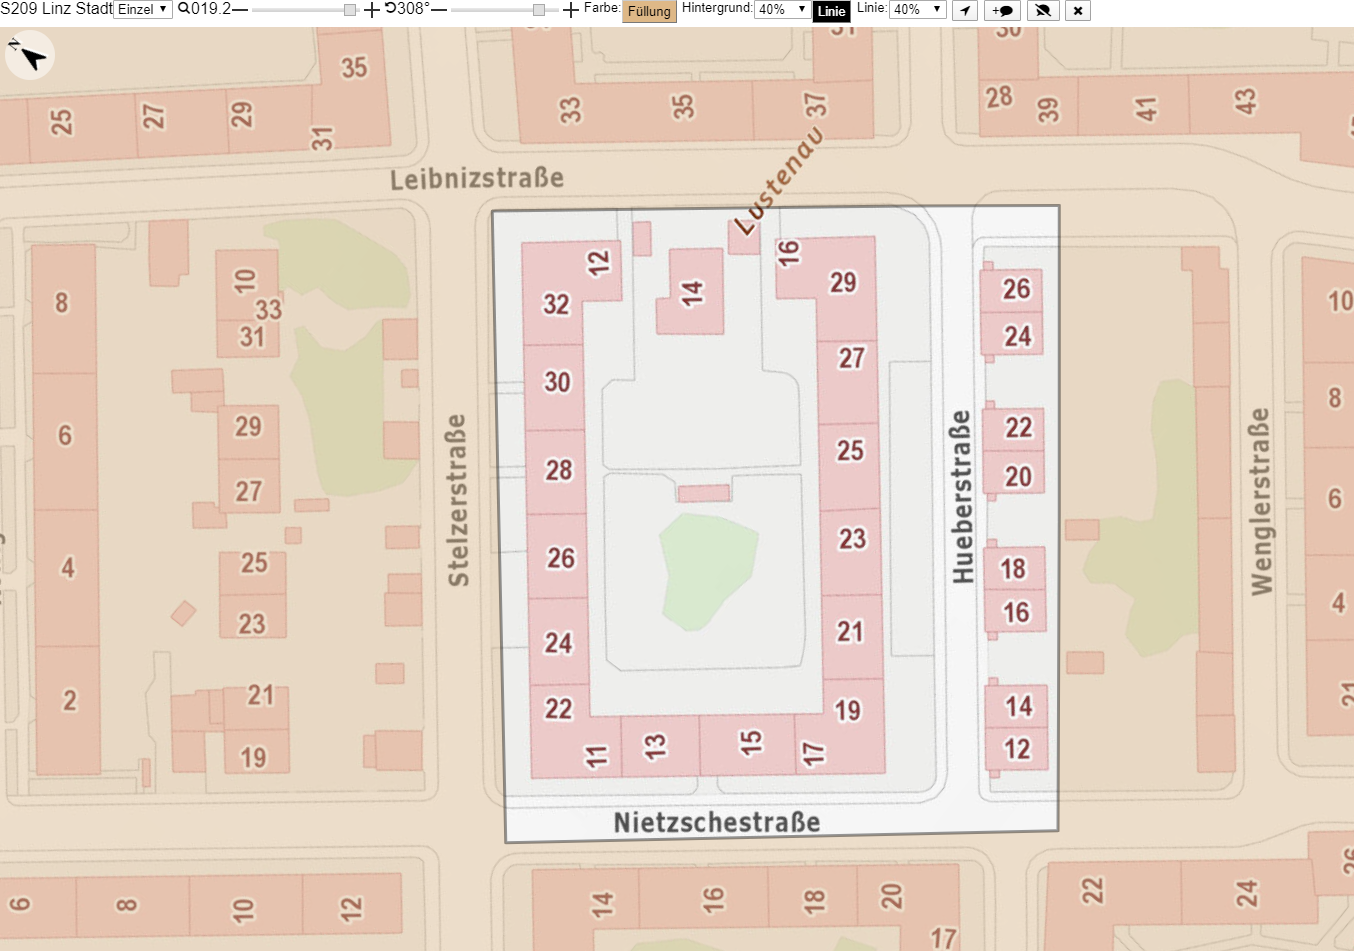The width and height of the screenshot is (1354, 951).
Task: Click the rotation minus icon next to 308°
Action: tap(439, 10)
